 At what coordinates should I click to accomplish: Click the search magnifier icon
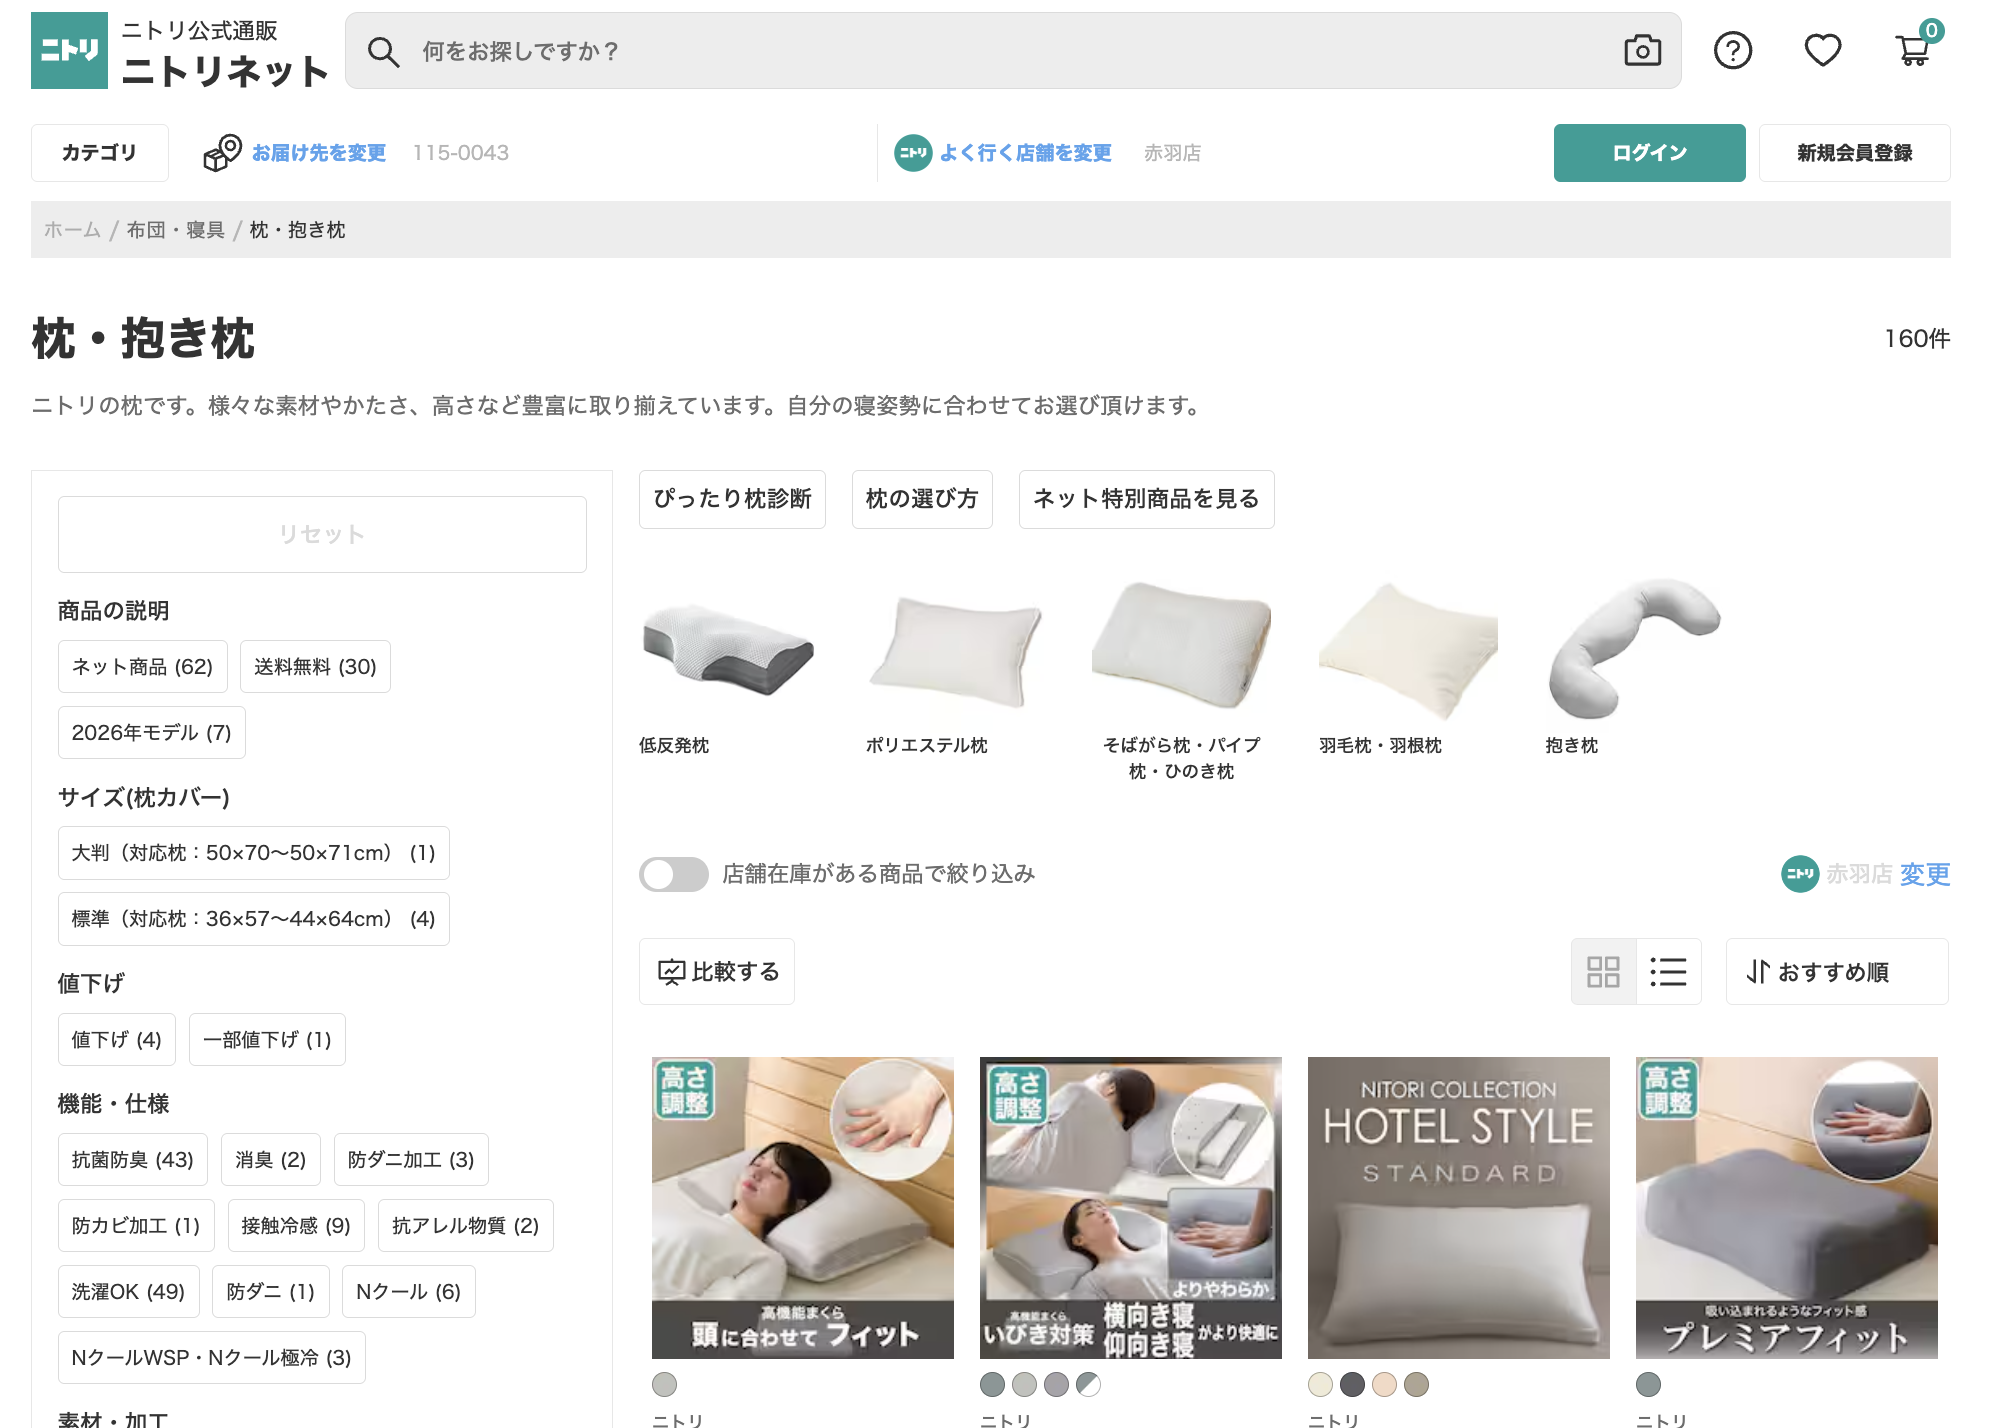click(x=383, y=51)
